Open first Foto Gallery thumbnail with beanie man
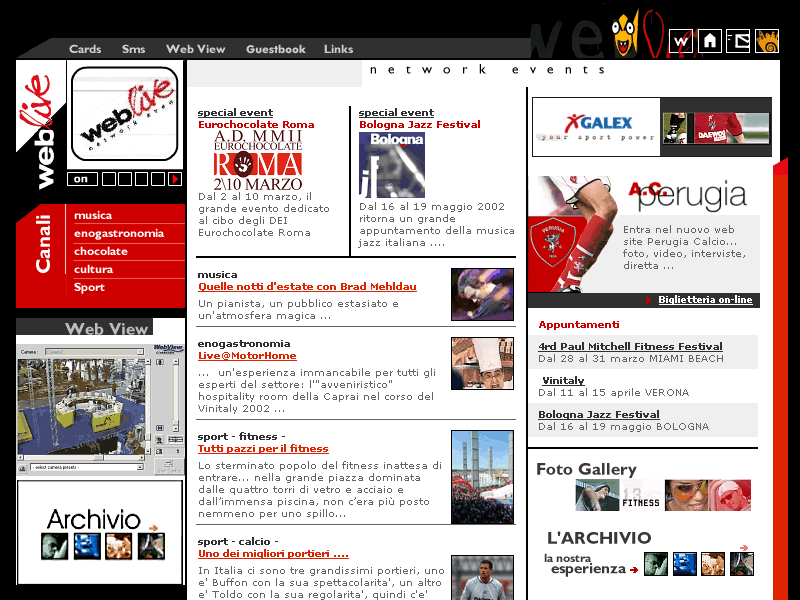 [x=597, y=495]
